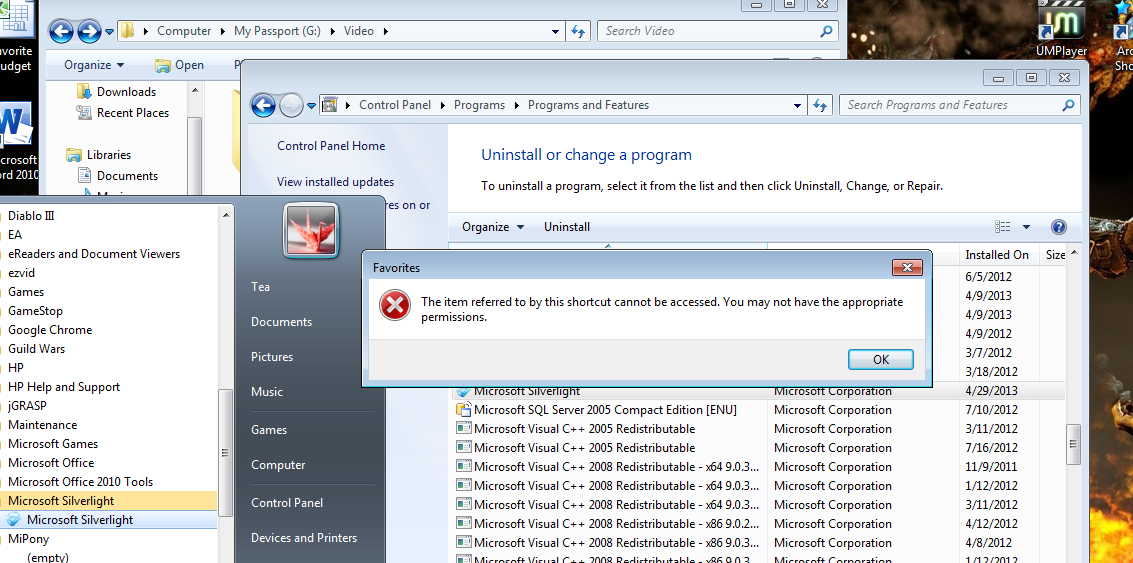
Task: Open UMPlayer desktop shortcut
Action: [1061, 30]
